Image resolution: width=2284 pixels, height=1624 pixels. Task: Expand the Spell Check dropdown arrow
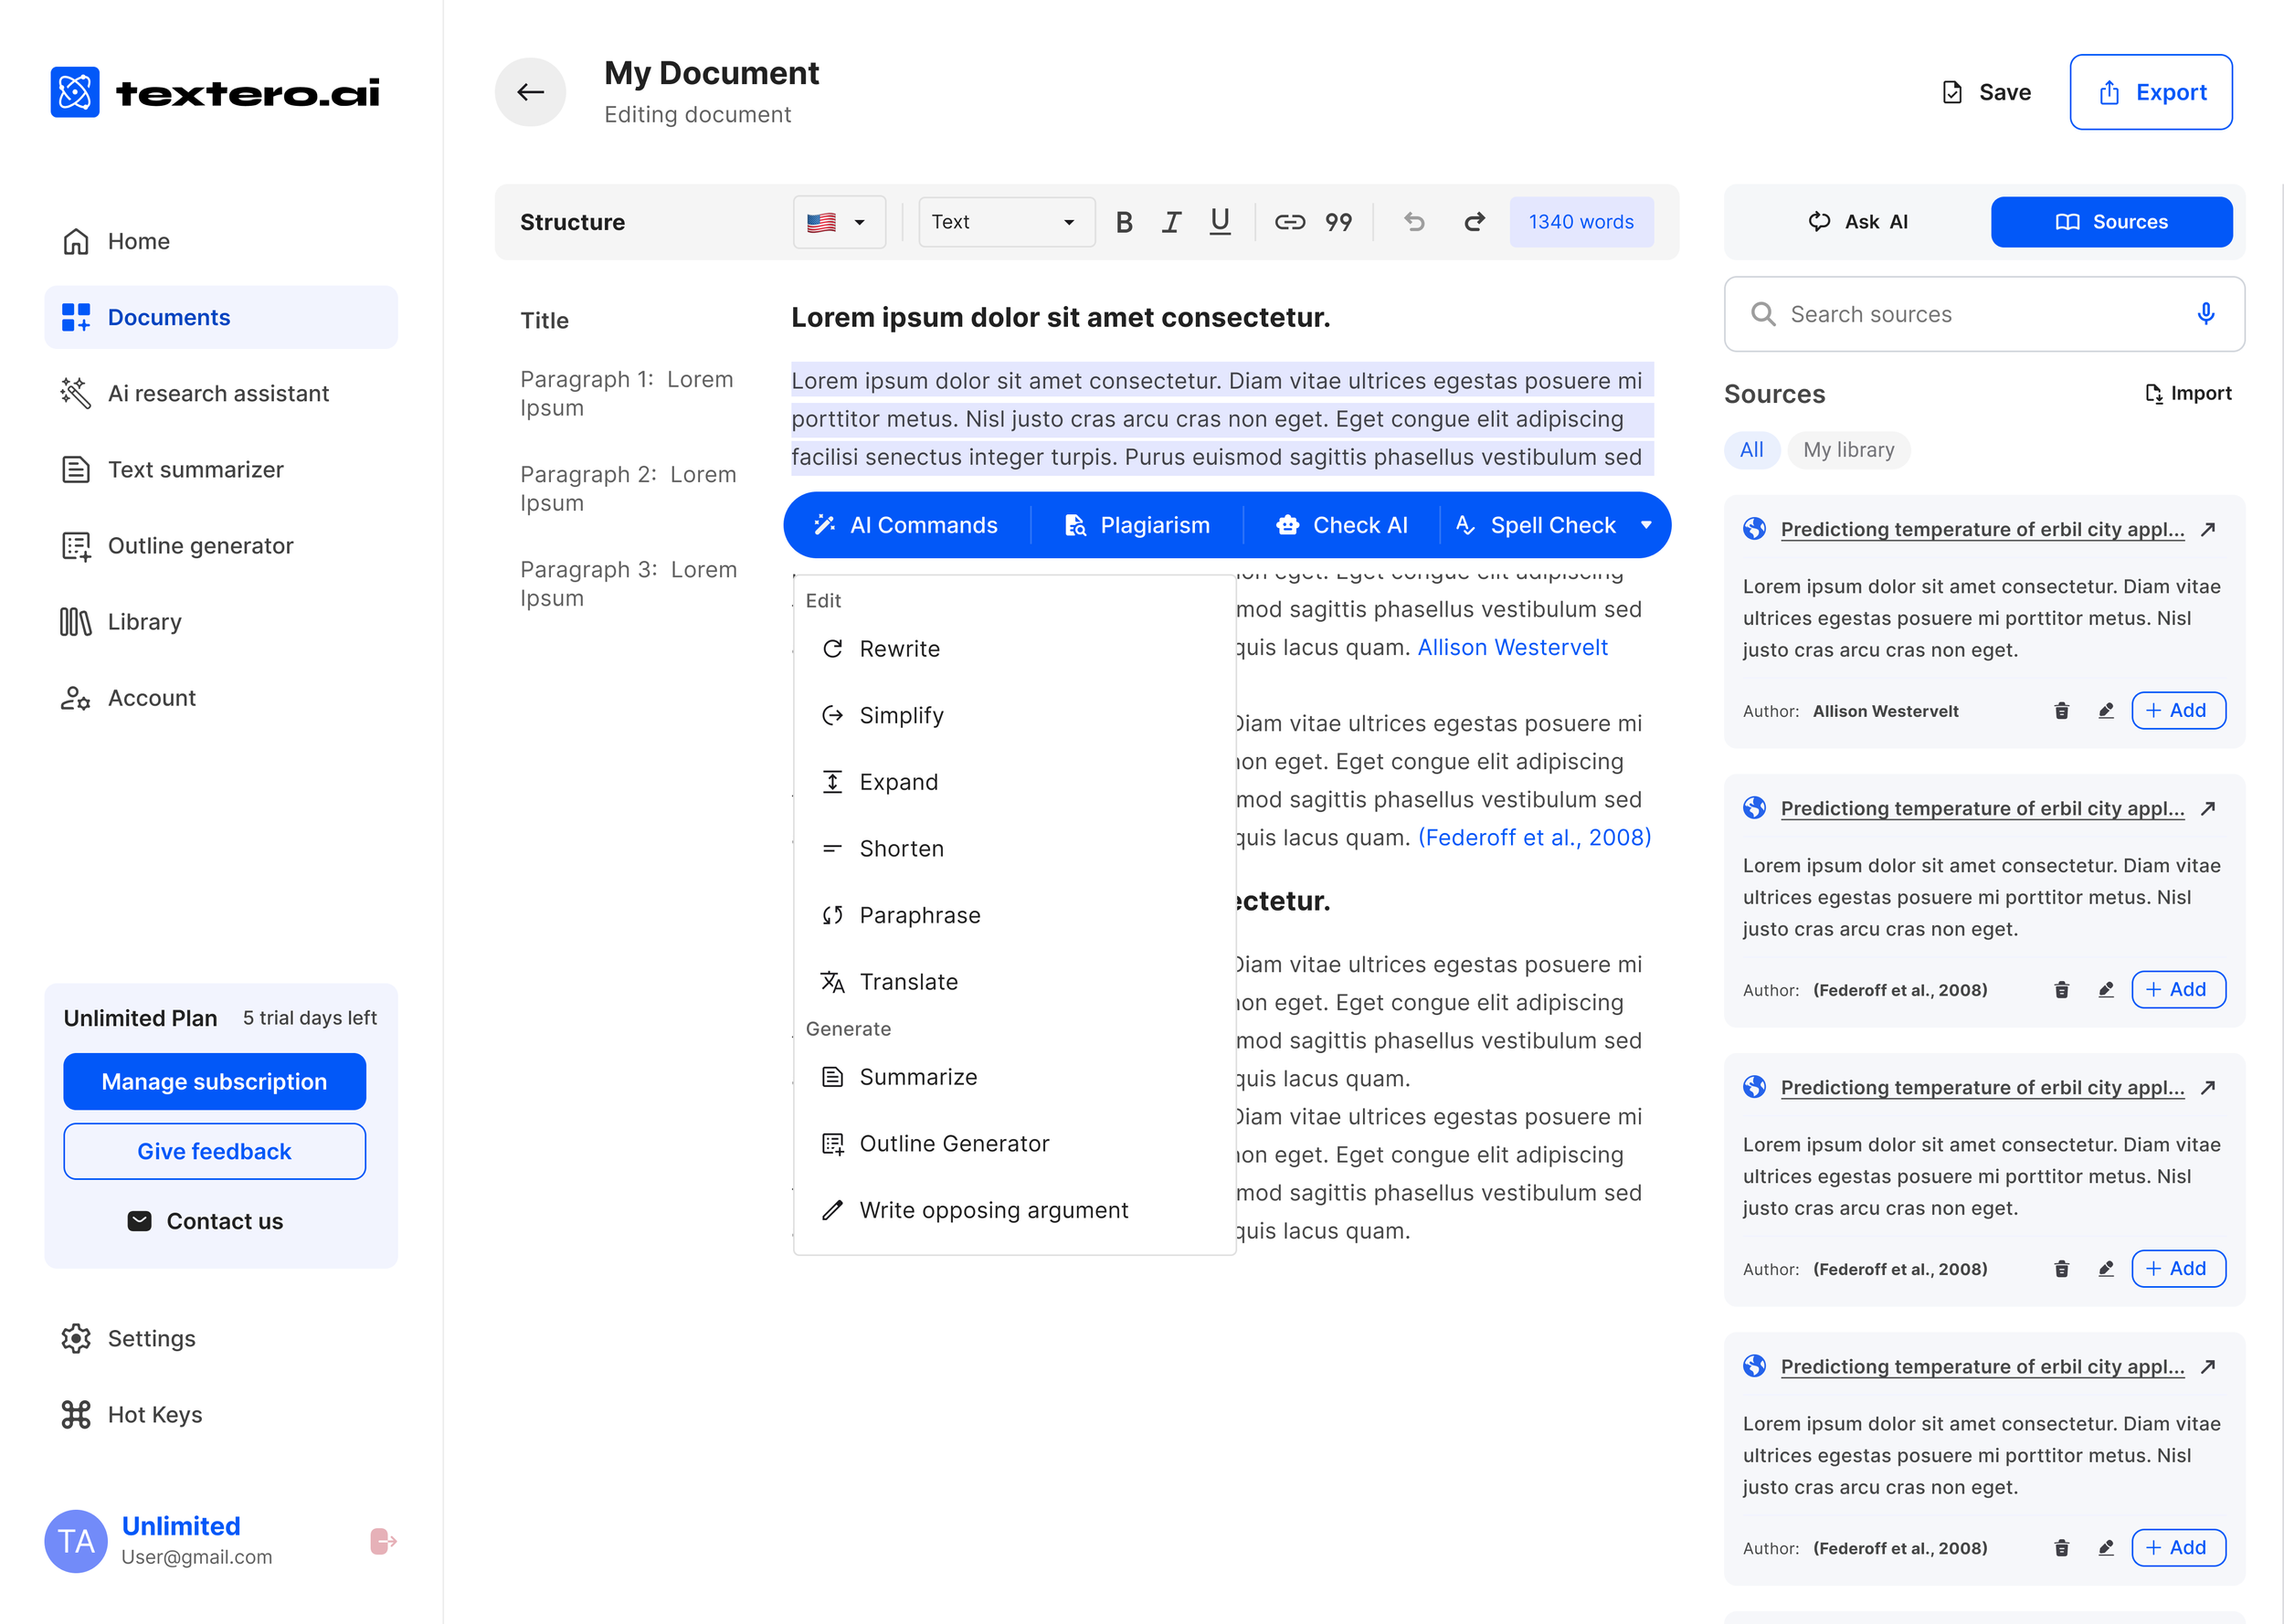(1646, 525)
